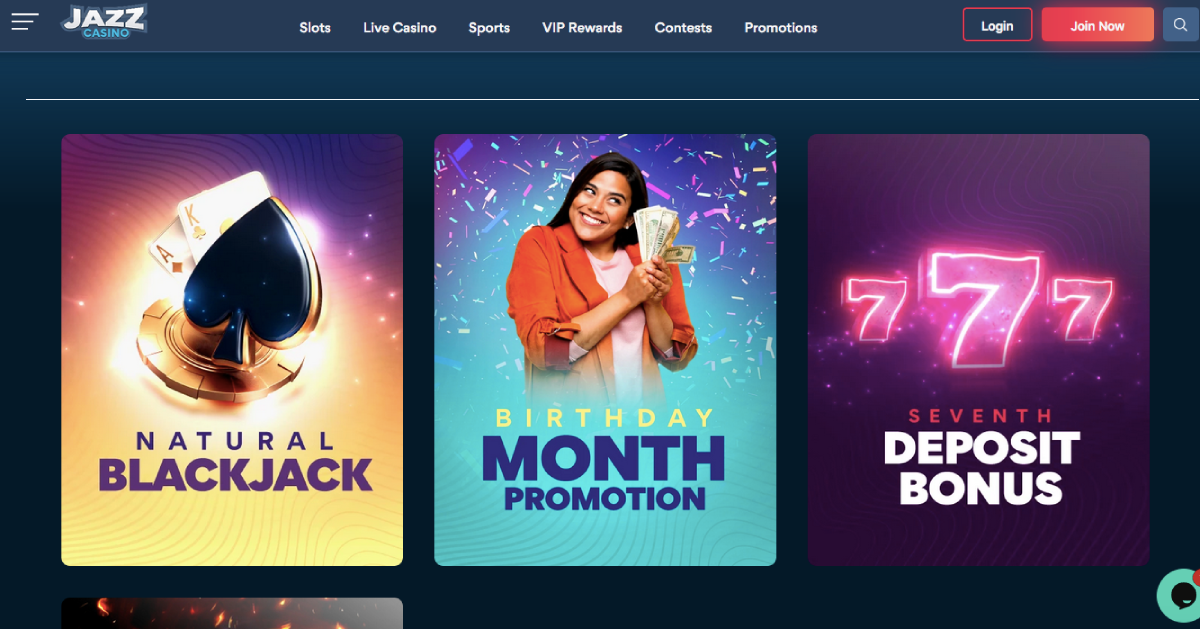Open the Live Casino section
The width and height of the screenshot is (1200, 629).
pyautogui.click(x=400, y=27)
